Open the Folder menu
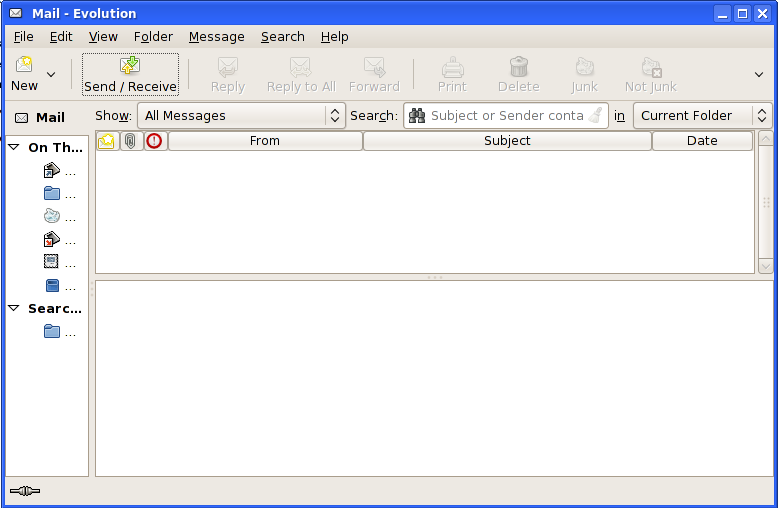 click(153, 37)
